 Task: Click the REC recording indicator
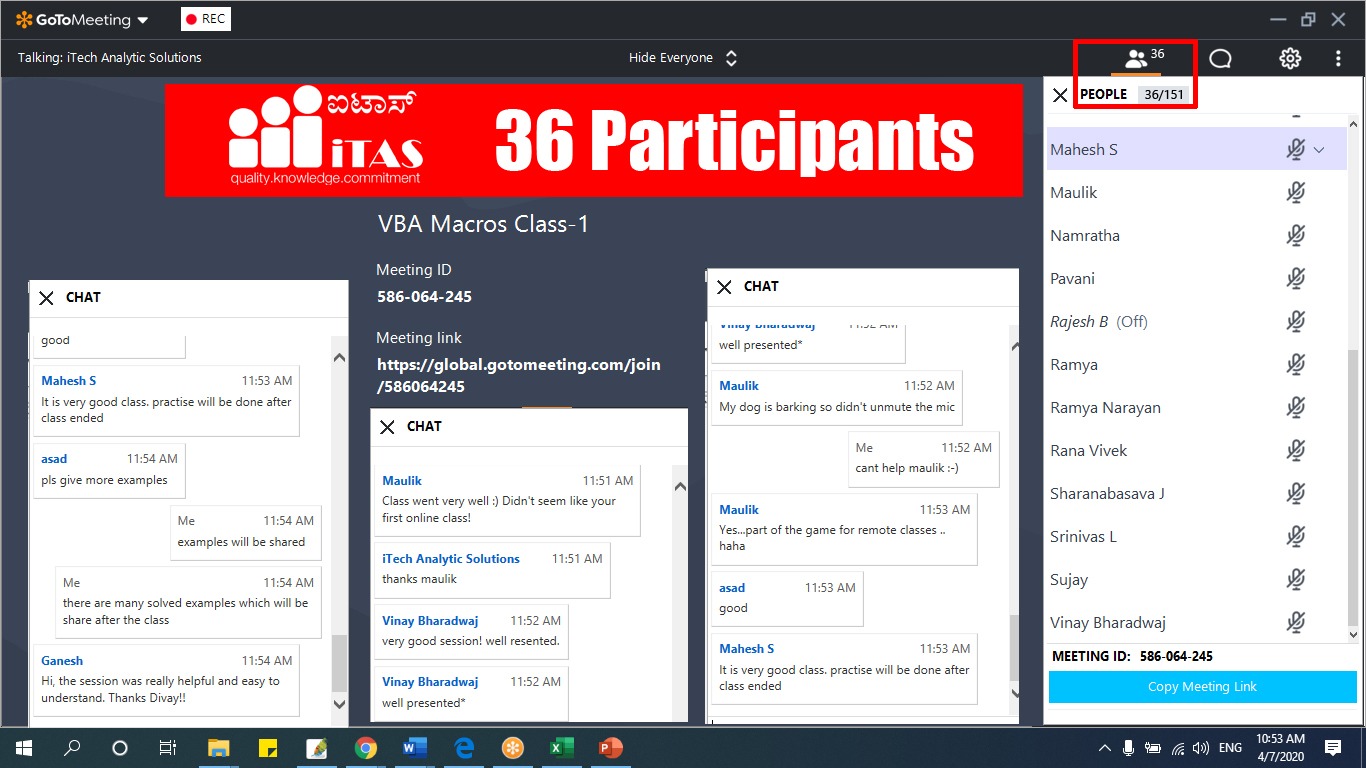[206, 19]
